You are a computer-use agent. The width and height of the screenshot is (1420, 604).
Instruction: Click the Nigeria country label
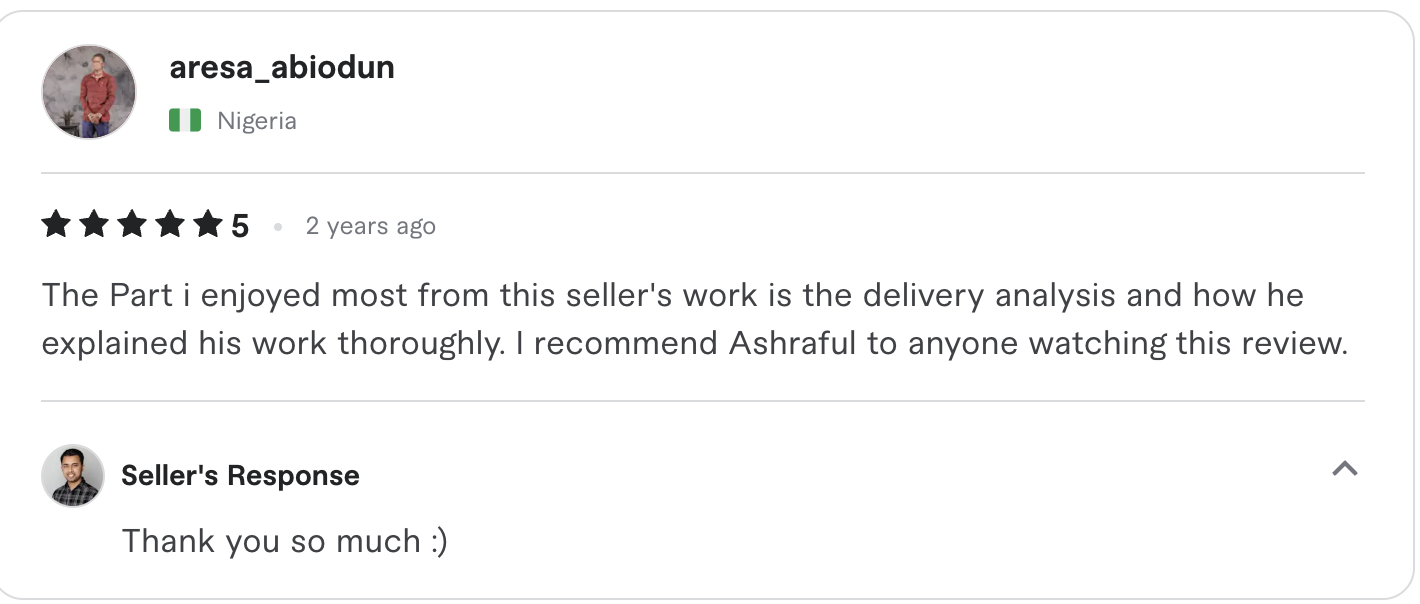click(257, 120)
